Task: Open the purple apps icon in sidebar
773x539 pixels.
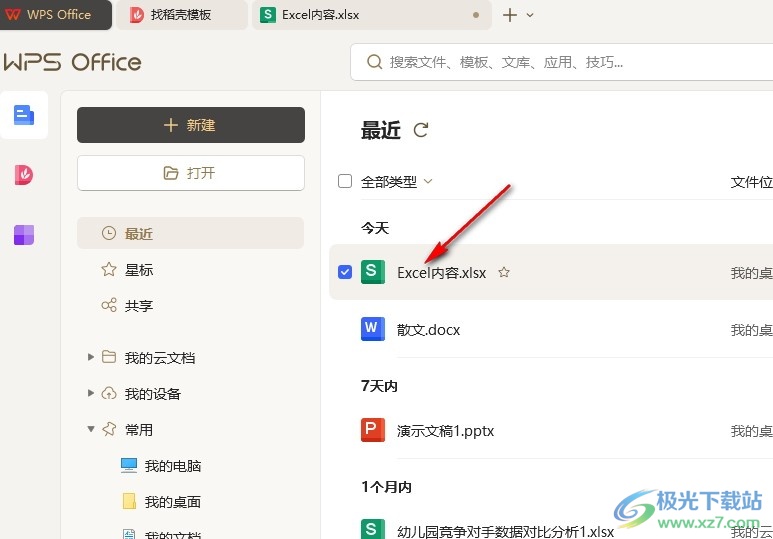Action: pyautogui.click(x=24, y=235)
